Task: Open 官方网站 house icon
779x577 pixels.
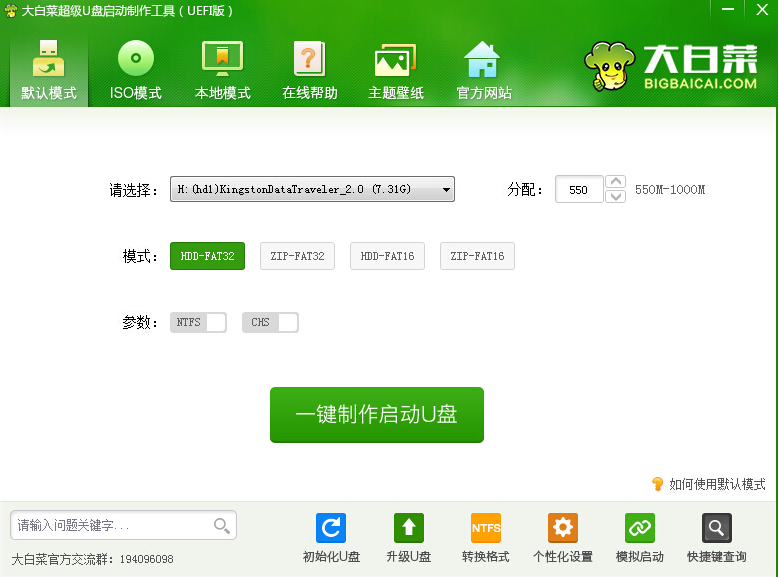Action: (x=483, y=60)
